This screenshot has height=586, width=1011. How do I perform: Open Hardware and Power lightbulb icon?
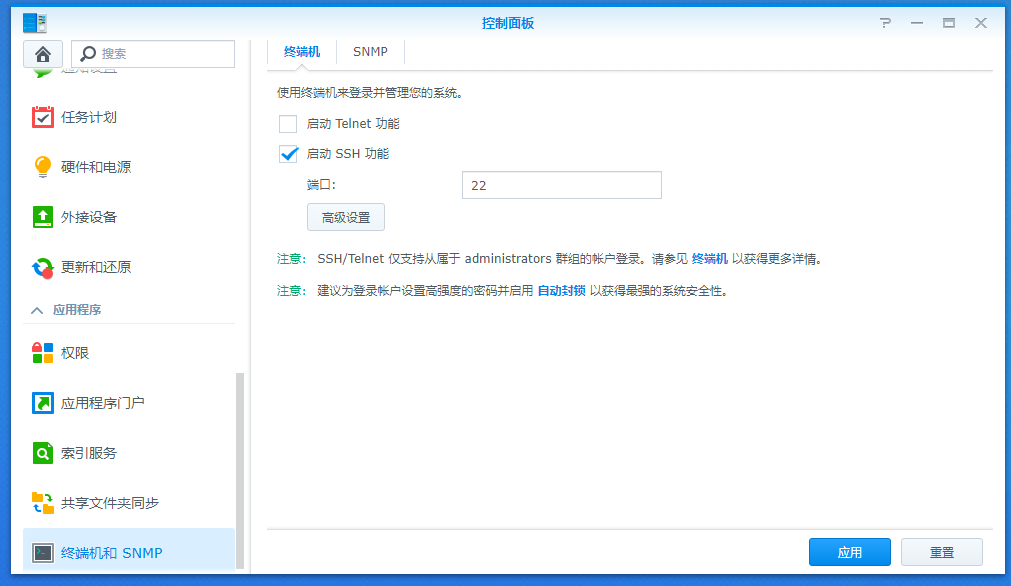tap(43, 167)
